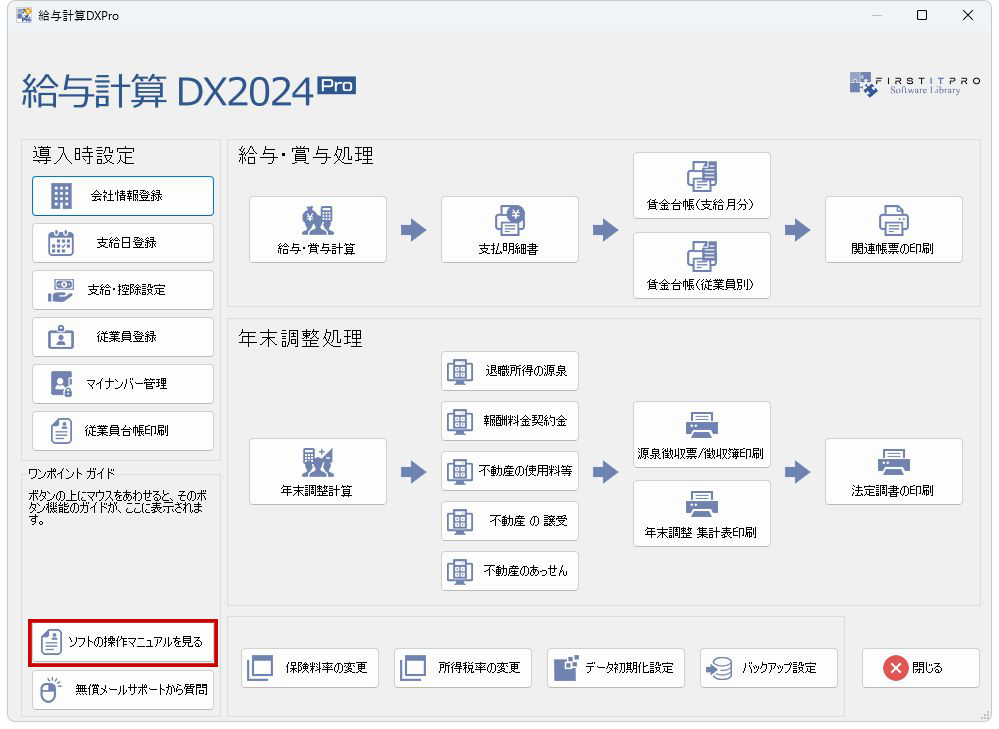Open 所得税率の変更 window button
This screenshot has width=999, height=729.
click(463, 668)
